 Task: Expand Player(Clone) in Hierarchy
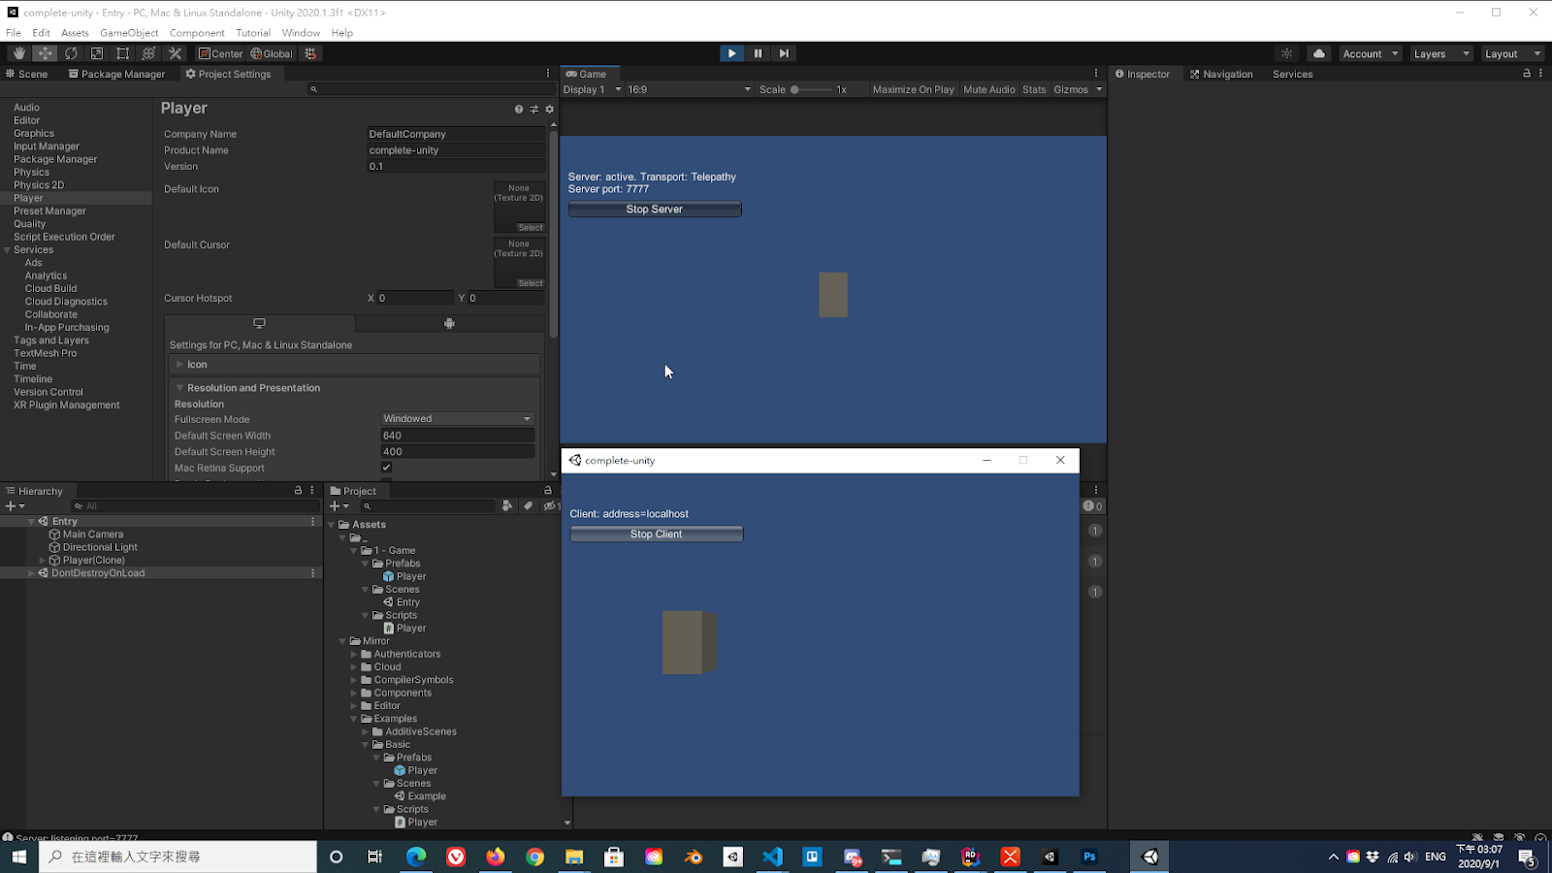coord(42,561)
